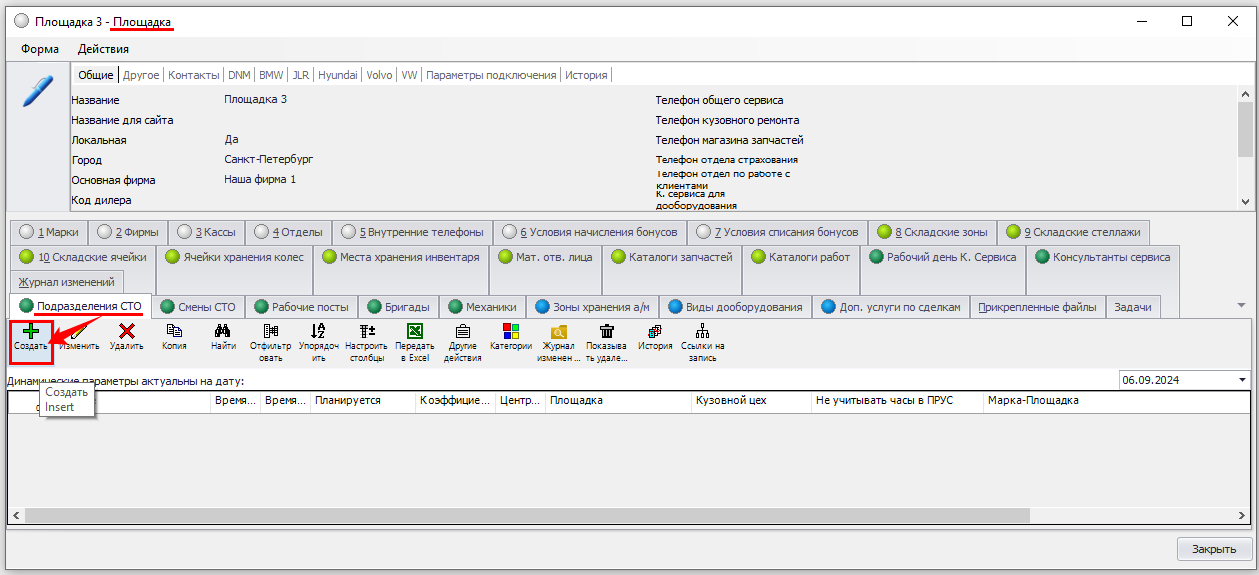Open Ссылки на запись links icon
The height and width of the screenshot is (575, 1259).
[702, 331]
